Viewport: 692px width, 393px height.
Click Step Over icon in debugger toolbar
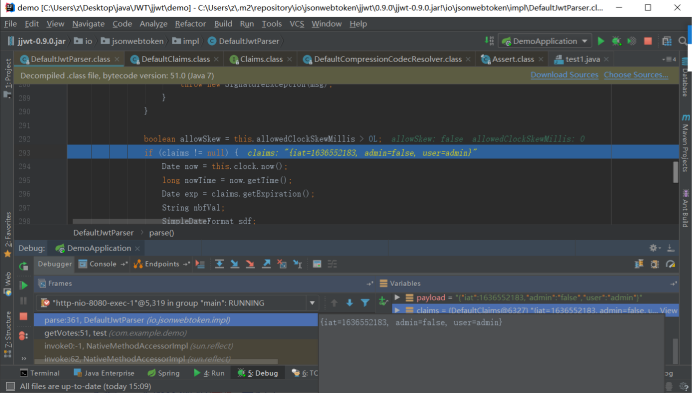coord(219,264)
